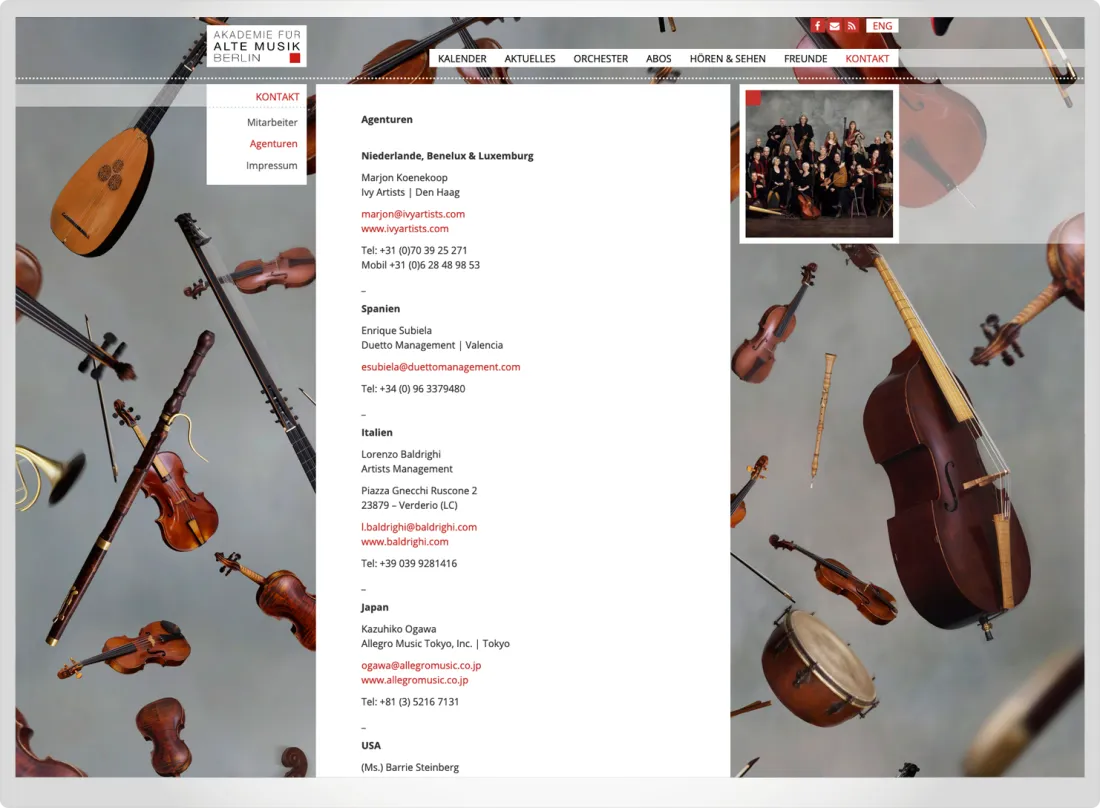The height and width of the screenshot is (808, 1100).
Task: Open the HÖREN & SEHEN menu
Action: (728, 59)
